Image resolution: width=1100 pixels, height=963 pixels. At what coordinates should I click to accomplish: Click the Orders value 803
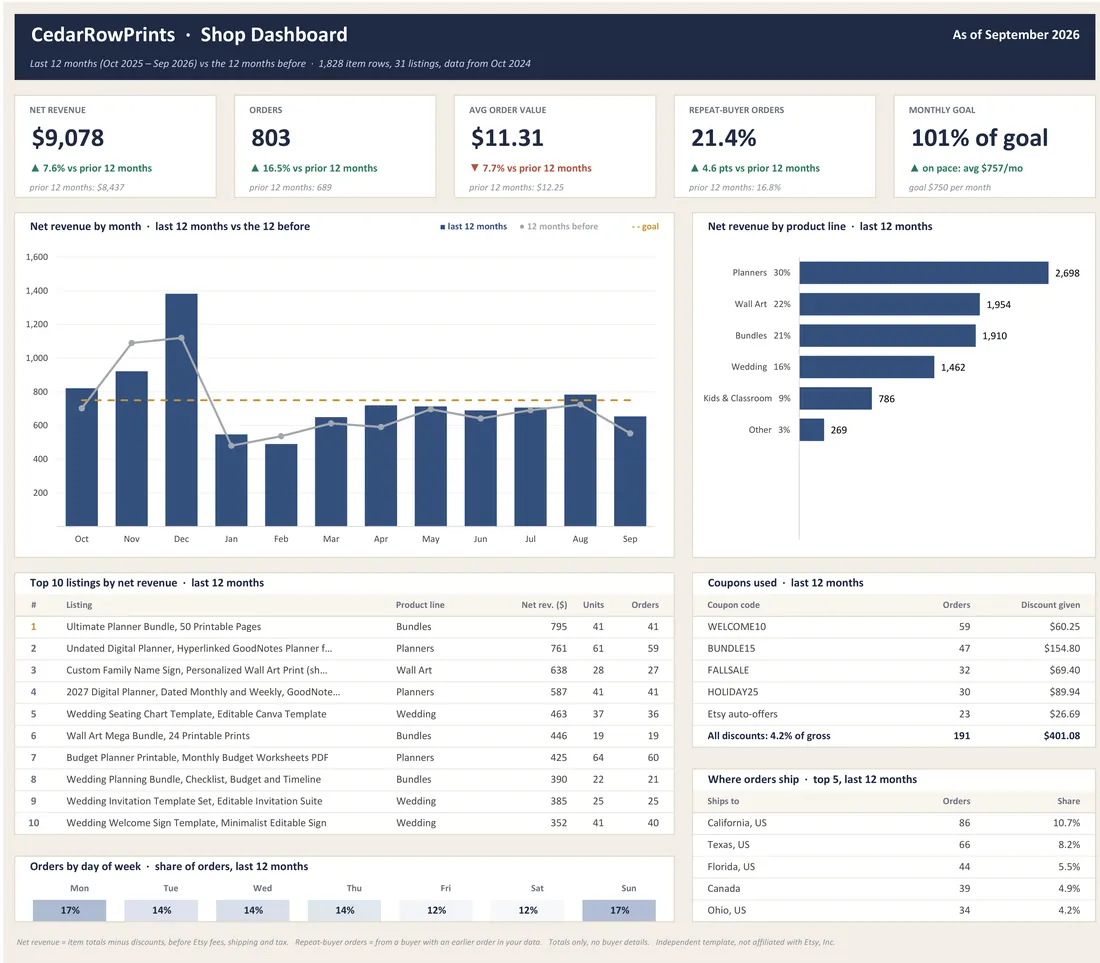tap(271, 138)
